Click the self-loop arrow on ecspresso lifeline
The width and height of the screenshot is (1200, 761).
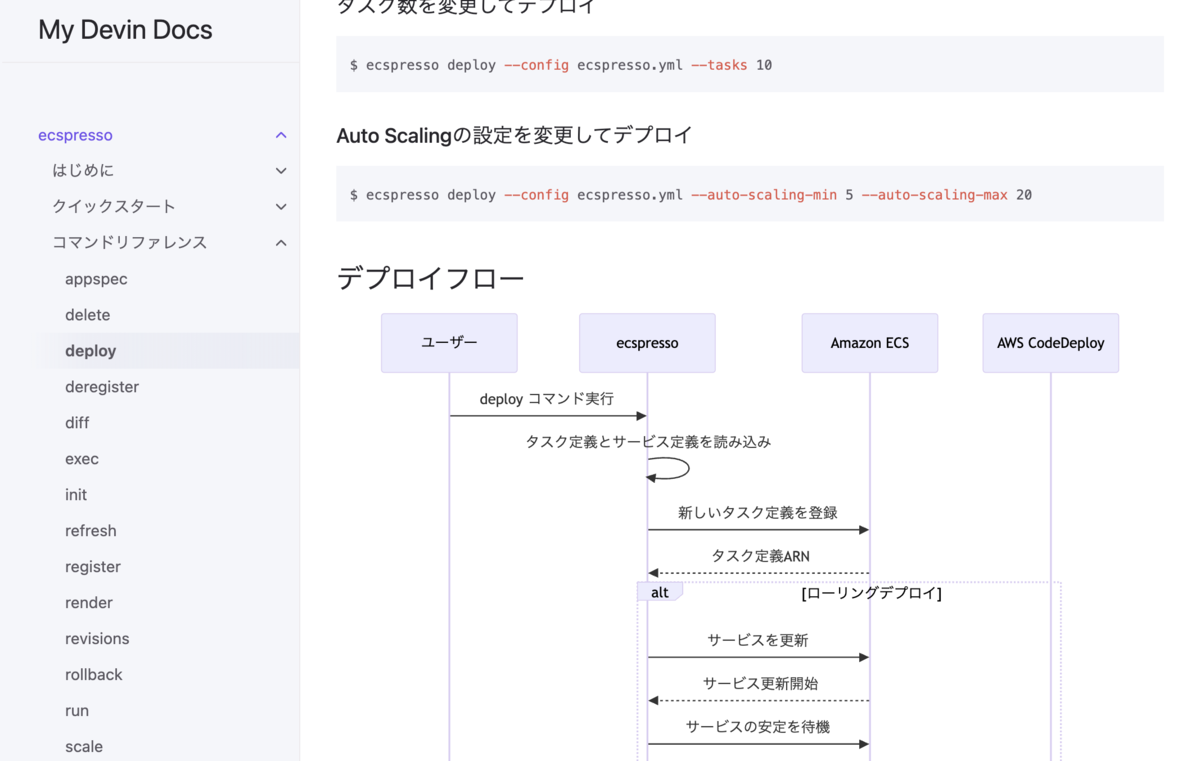point(668,469)
